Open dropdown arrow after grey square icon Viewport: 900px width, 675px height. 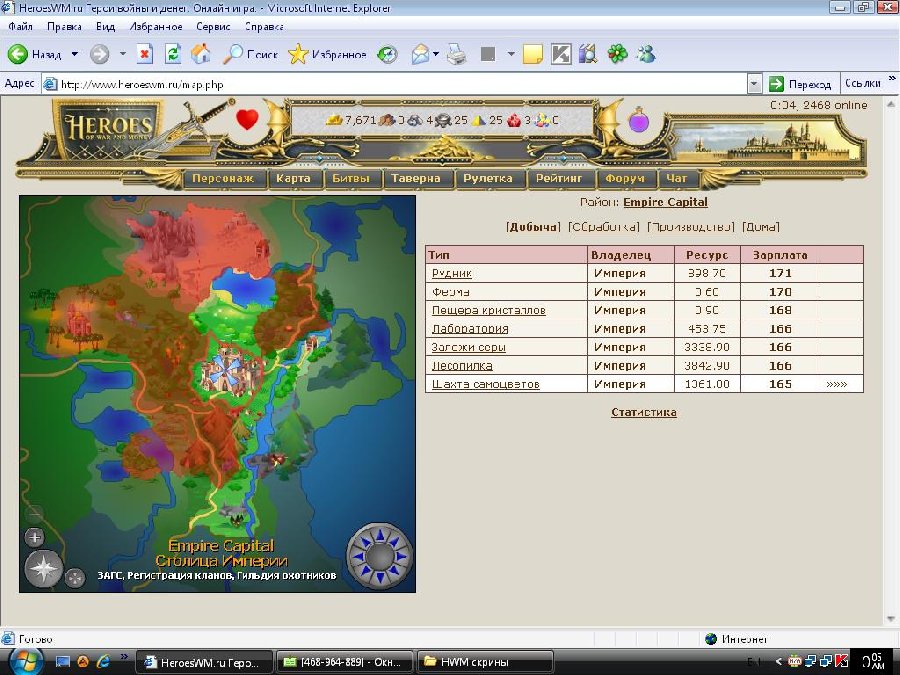511,55
